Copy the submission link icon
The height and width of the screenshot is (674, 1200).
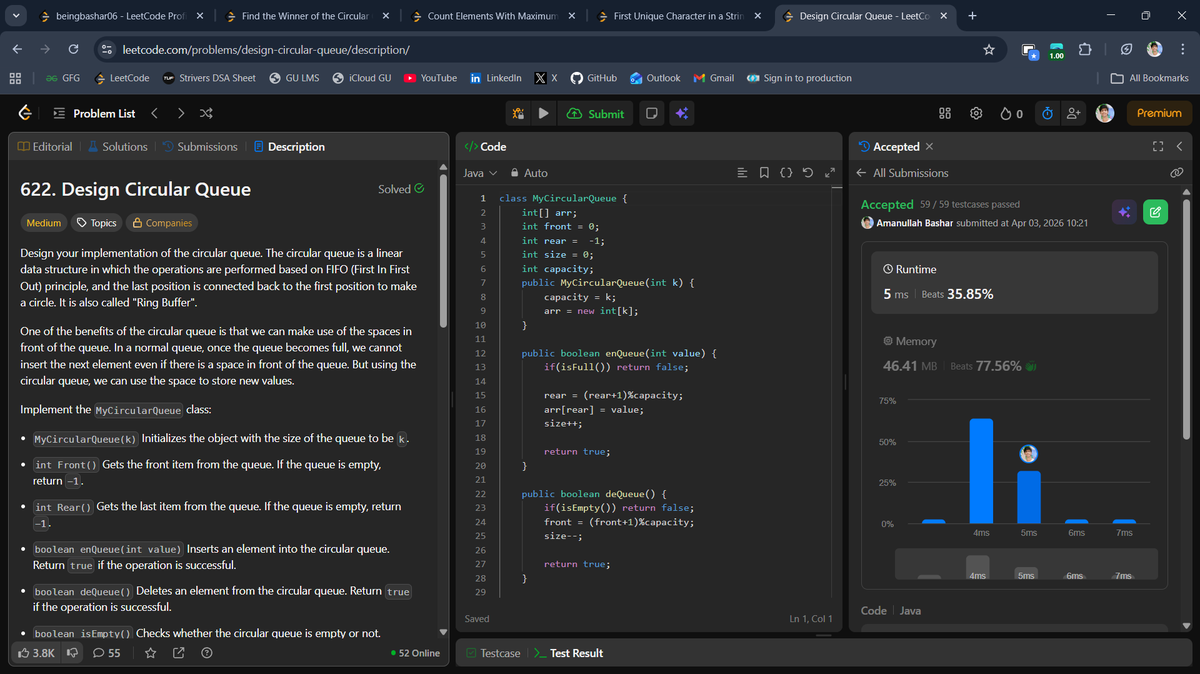tap(1177, 173)
